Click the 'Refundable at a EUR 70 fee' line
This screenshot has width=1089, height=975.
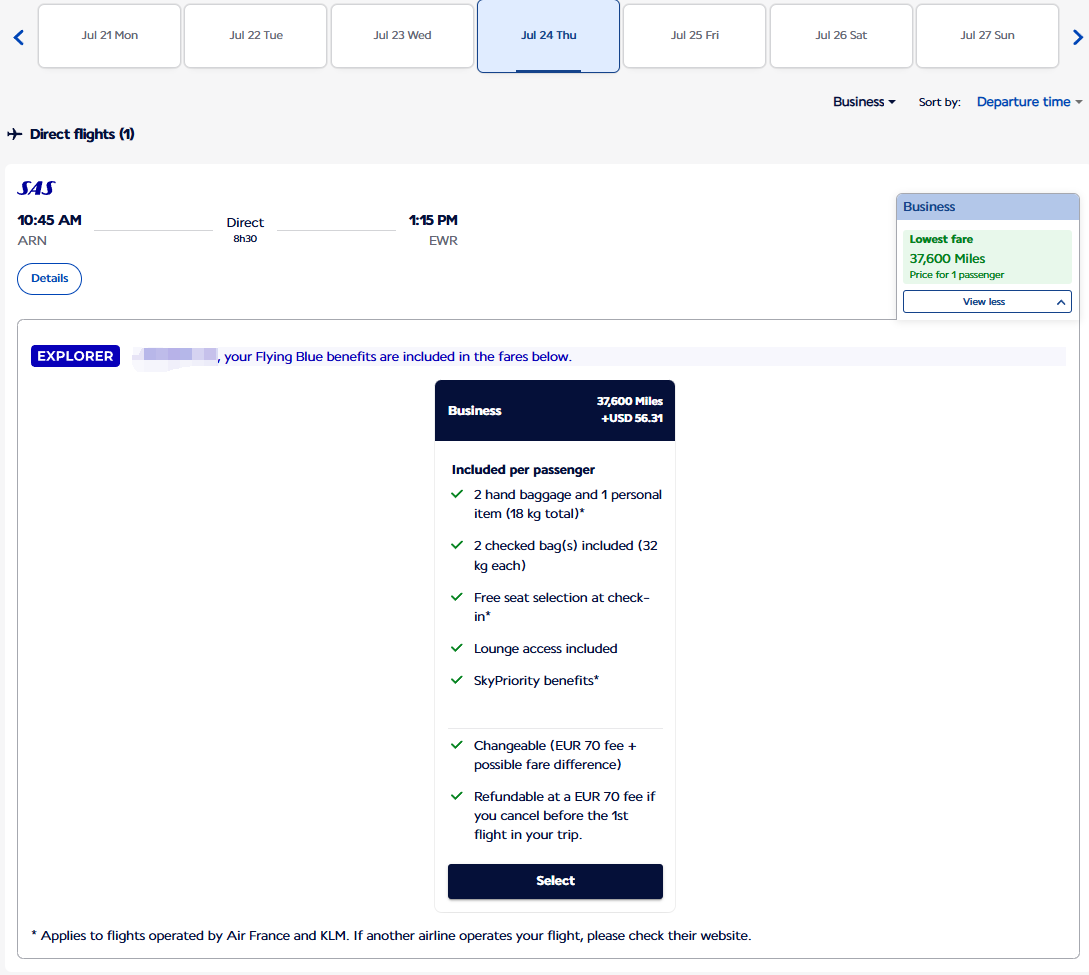564,815
